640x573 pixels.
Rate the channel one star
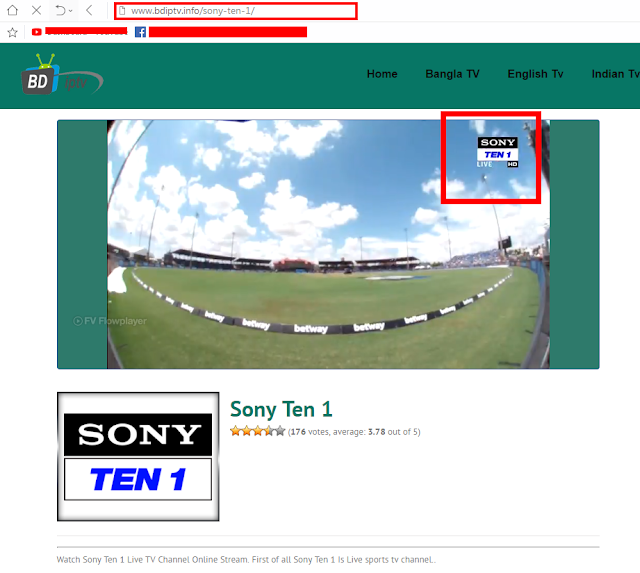[235, 431]
